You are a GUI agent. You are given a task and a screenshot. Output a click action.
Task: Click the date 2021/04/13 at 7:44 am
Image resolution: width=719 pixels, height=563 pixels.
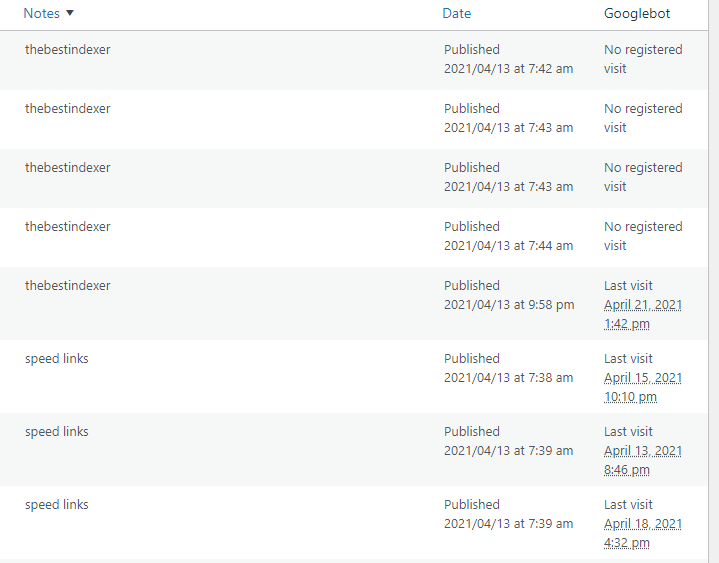[x=508, y=246]
